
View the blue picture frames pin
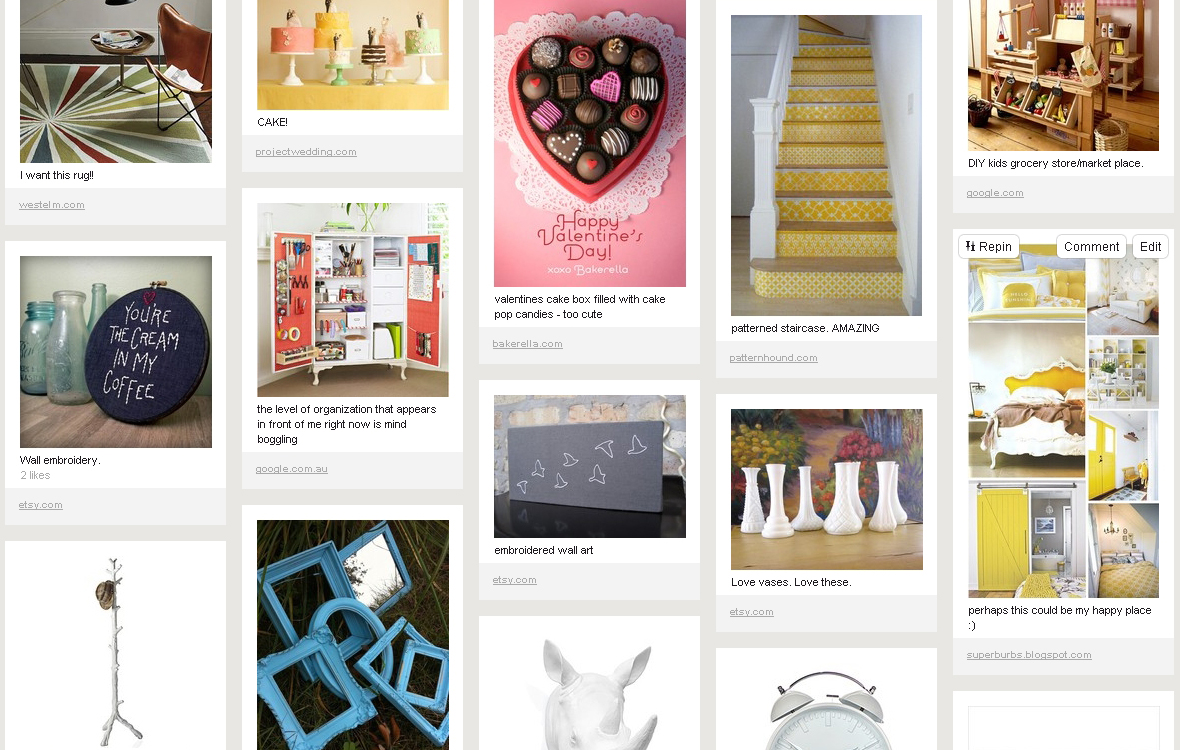353,635
